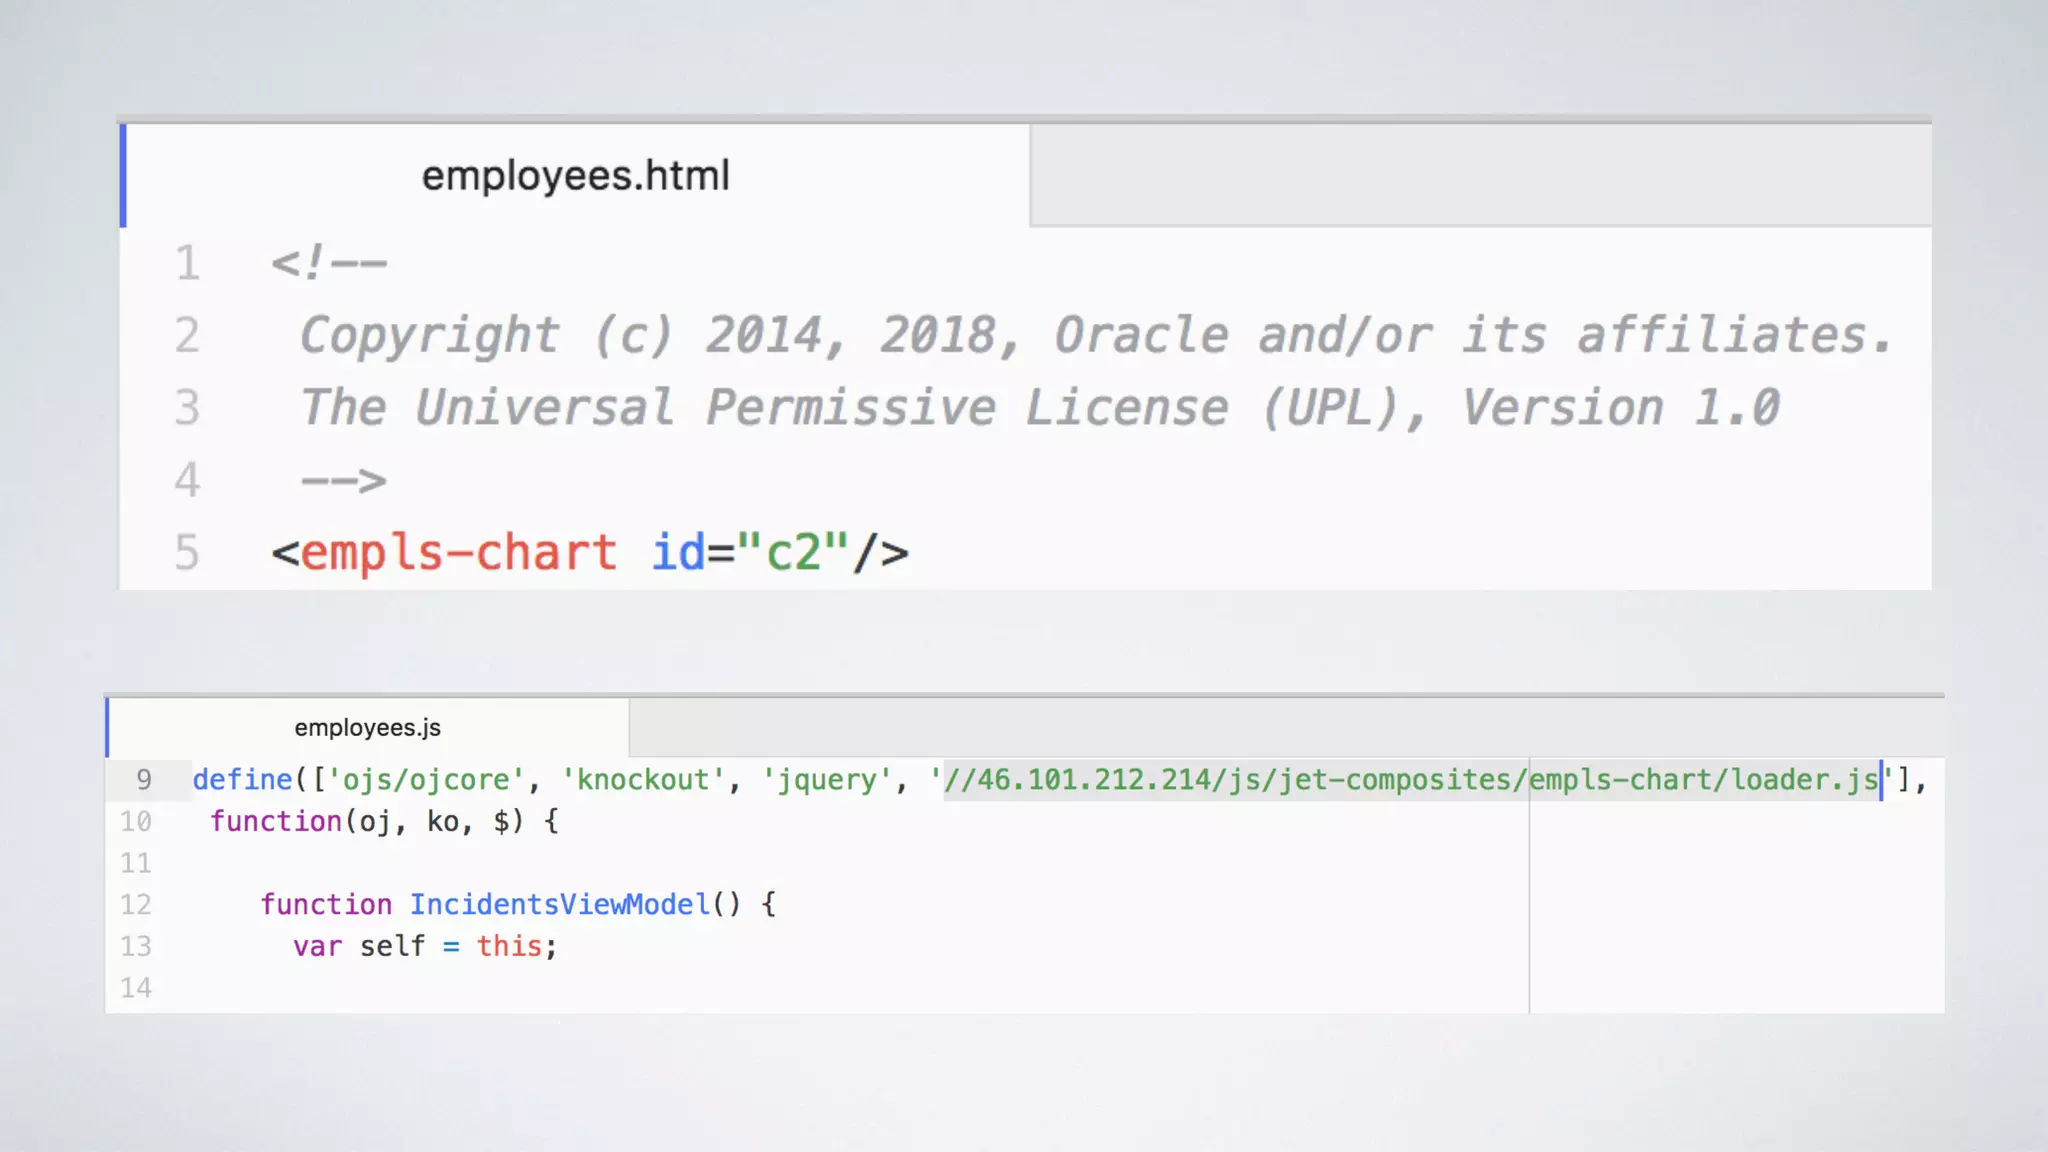Click line number 9 in employees.js gutter
This screenshot has height=1152, width=2048.
coord(144,780)
